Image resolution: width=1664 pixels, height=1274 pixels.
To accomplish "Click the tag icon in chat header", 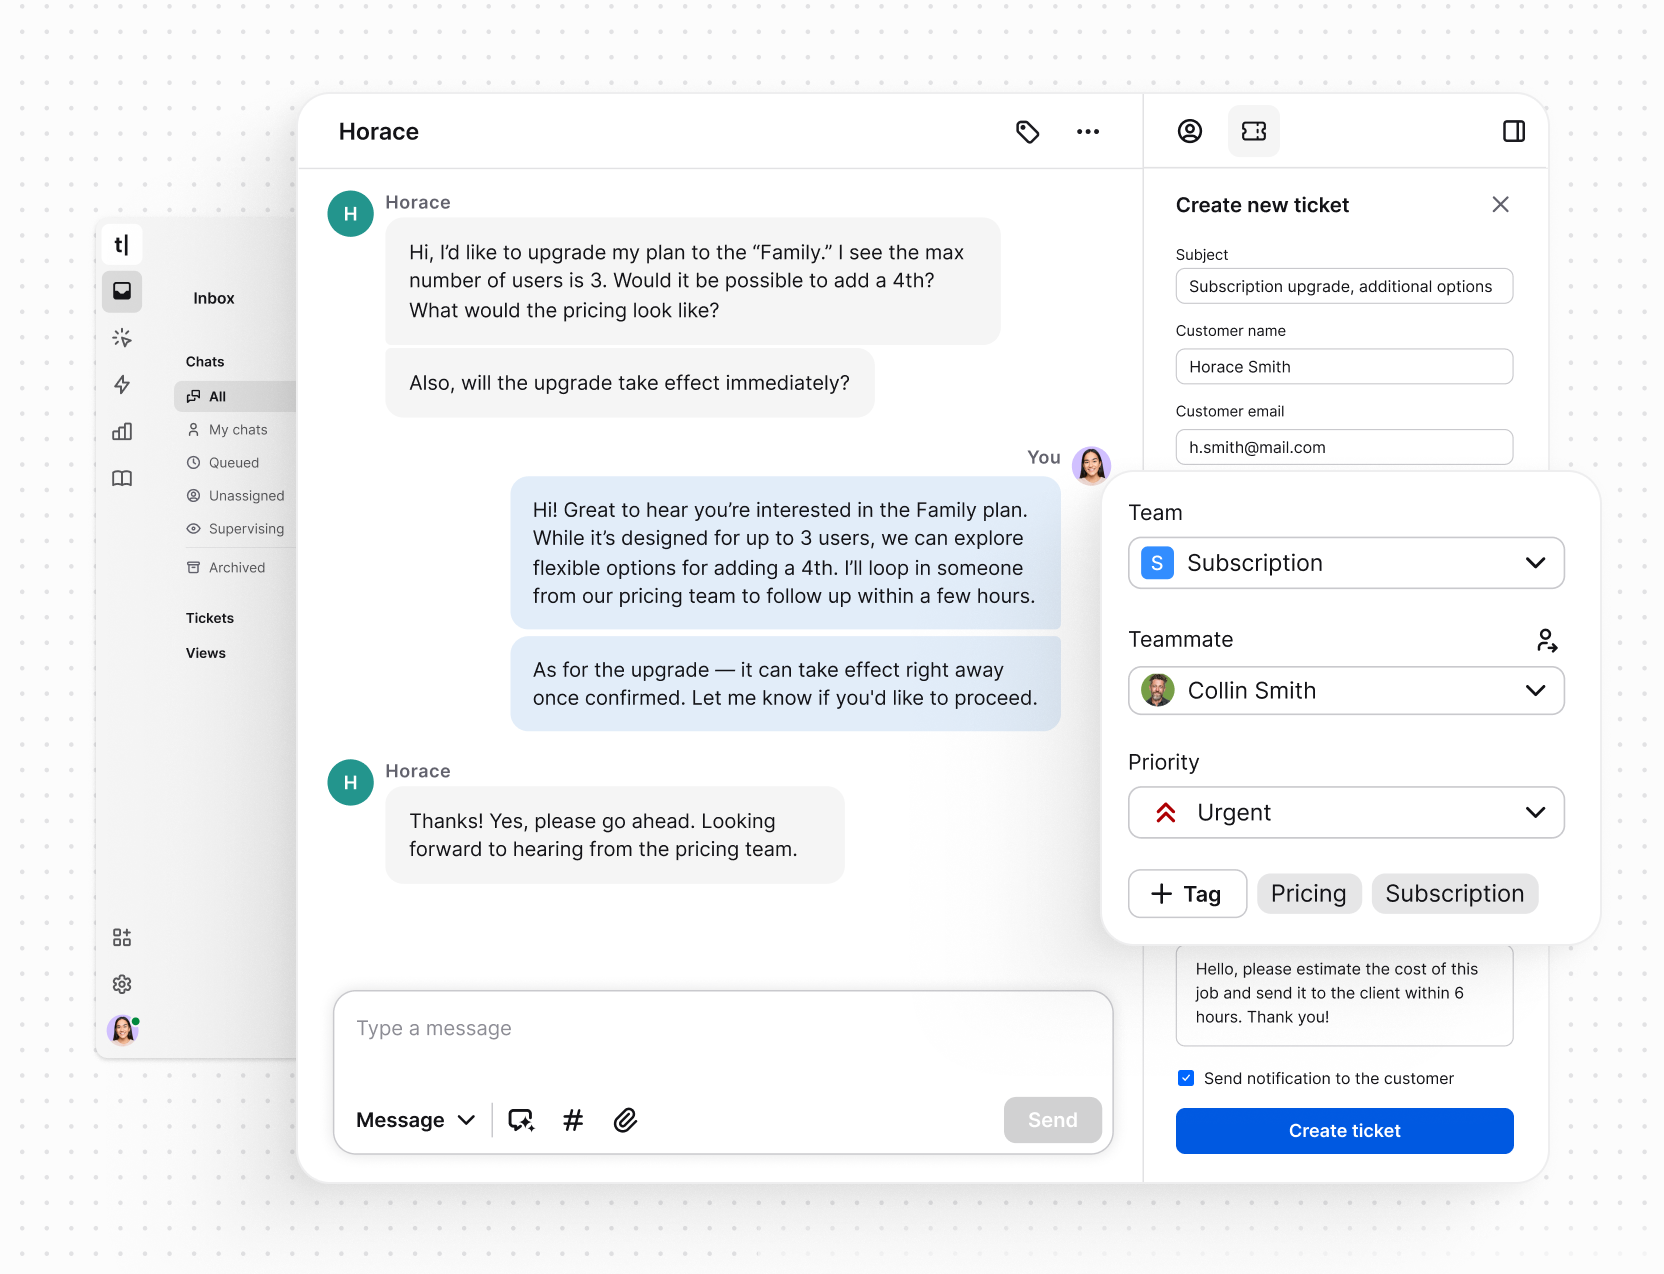I will pos(1027,132).
